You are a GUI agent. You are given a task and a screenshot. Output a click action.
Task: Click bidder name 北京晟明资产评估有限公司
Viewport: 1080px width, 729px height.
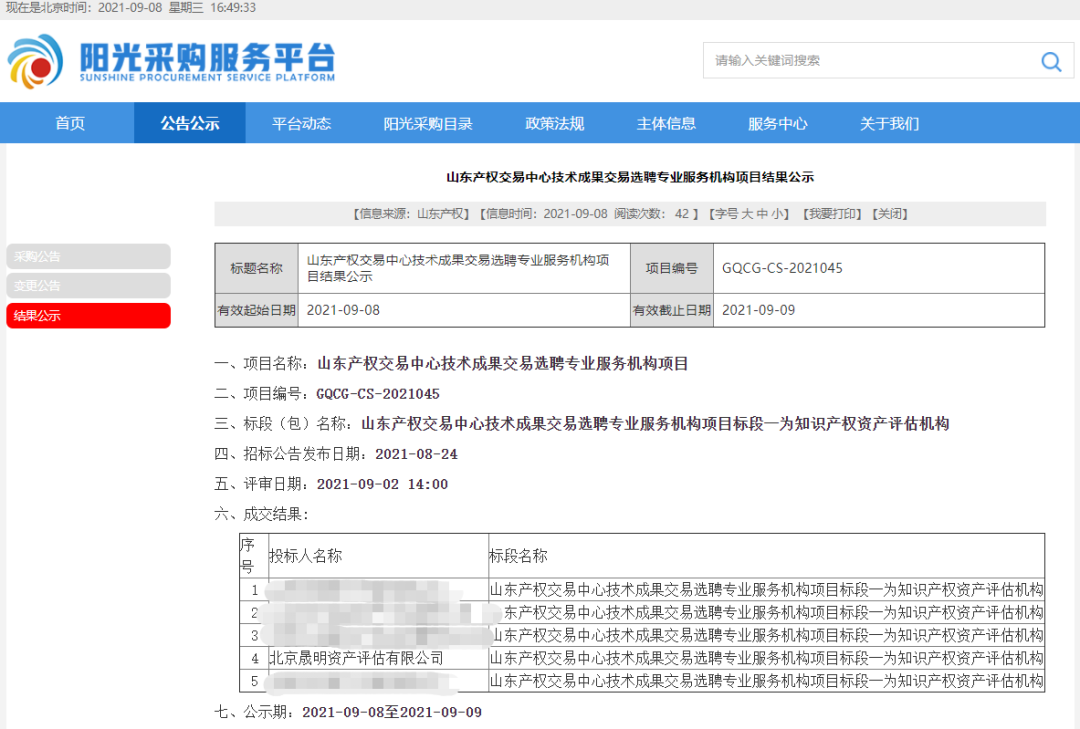point(356,658)
